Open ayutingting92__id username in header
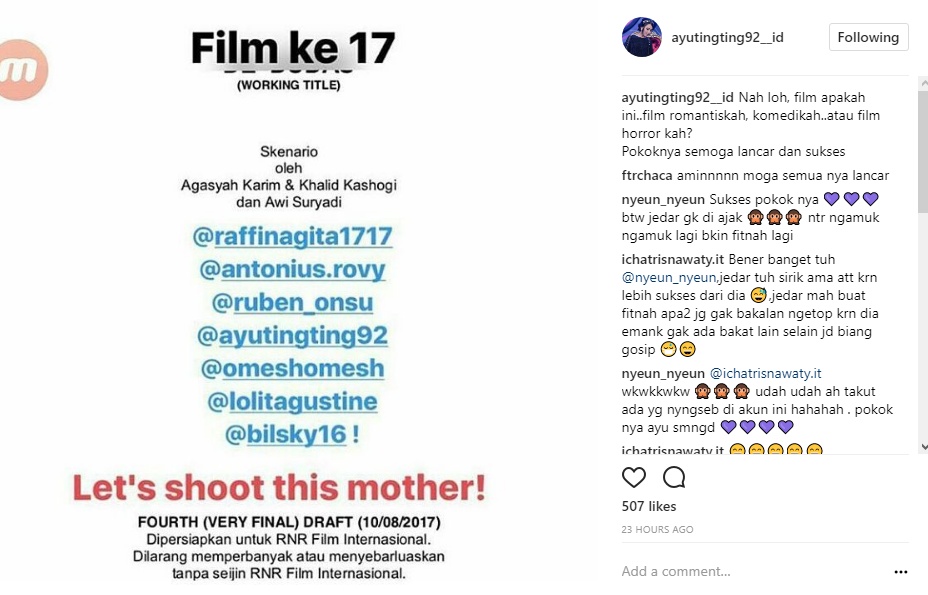The height and width of the screenshot is (595, 928). point(730,37)
